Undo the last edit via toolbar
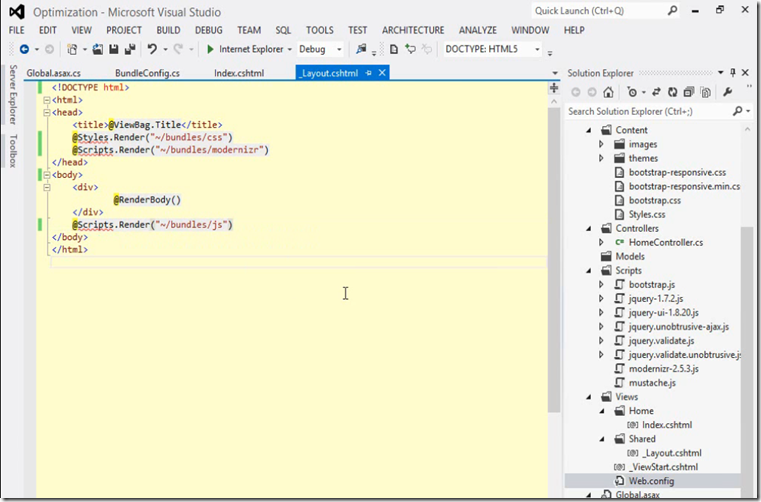The height and width of the screenshot is (502, 761). tap(152, 49)
